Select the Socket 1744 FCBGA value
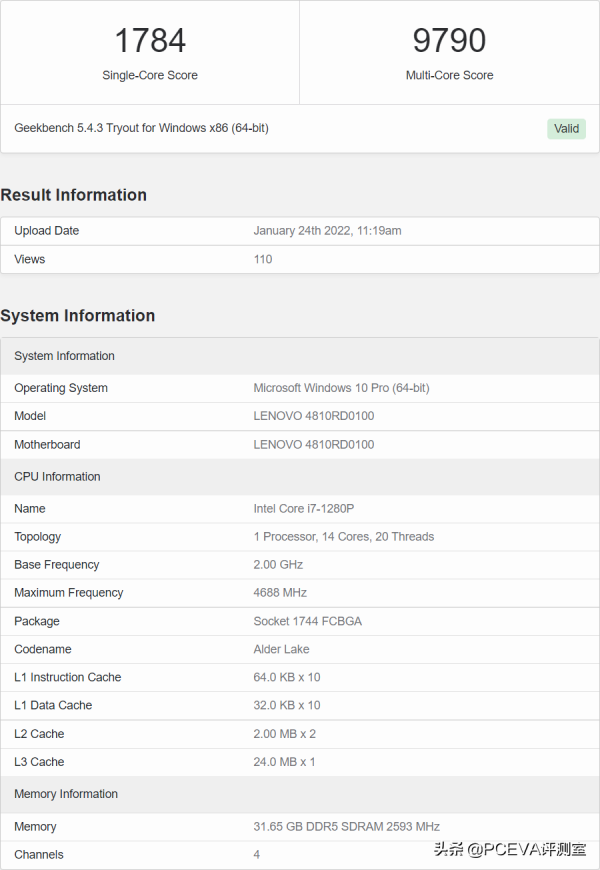 click(307, 621)
